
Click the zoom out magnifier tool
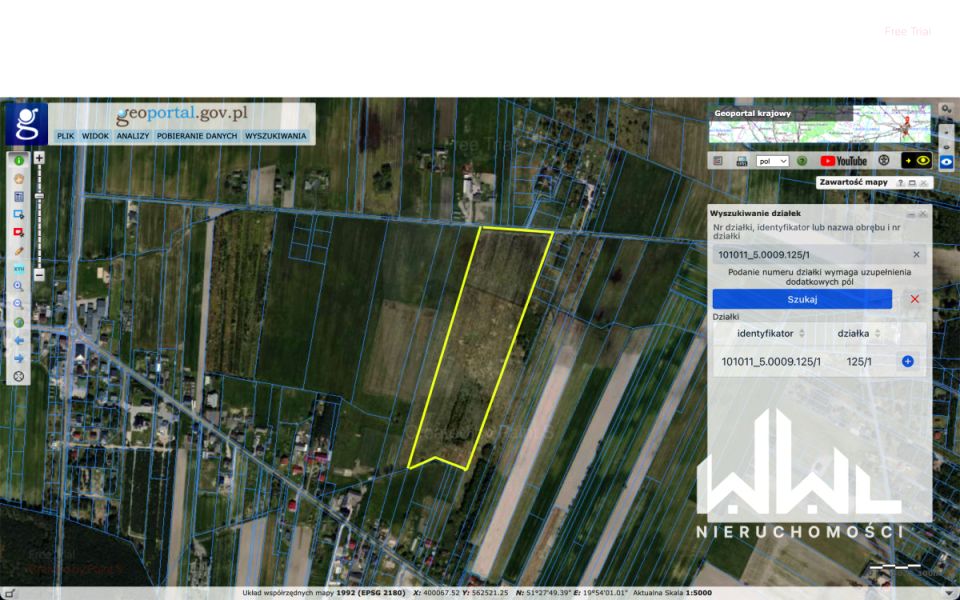coord(18,304)
